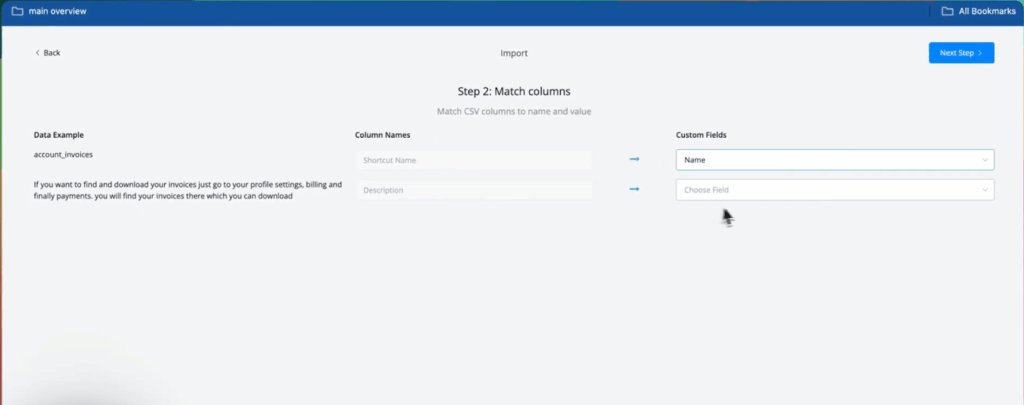Click the chevron arrow of the Name dropdown
The width and height of the screenshot is (1024, 405).
(x=984, y=160)
